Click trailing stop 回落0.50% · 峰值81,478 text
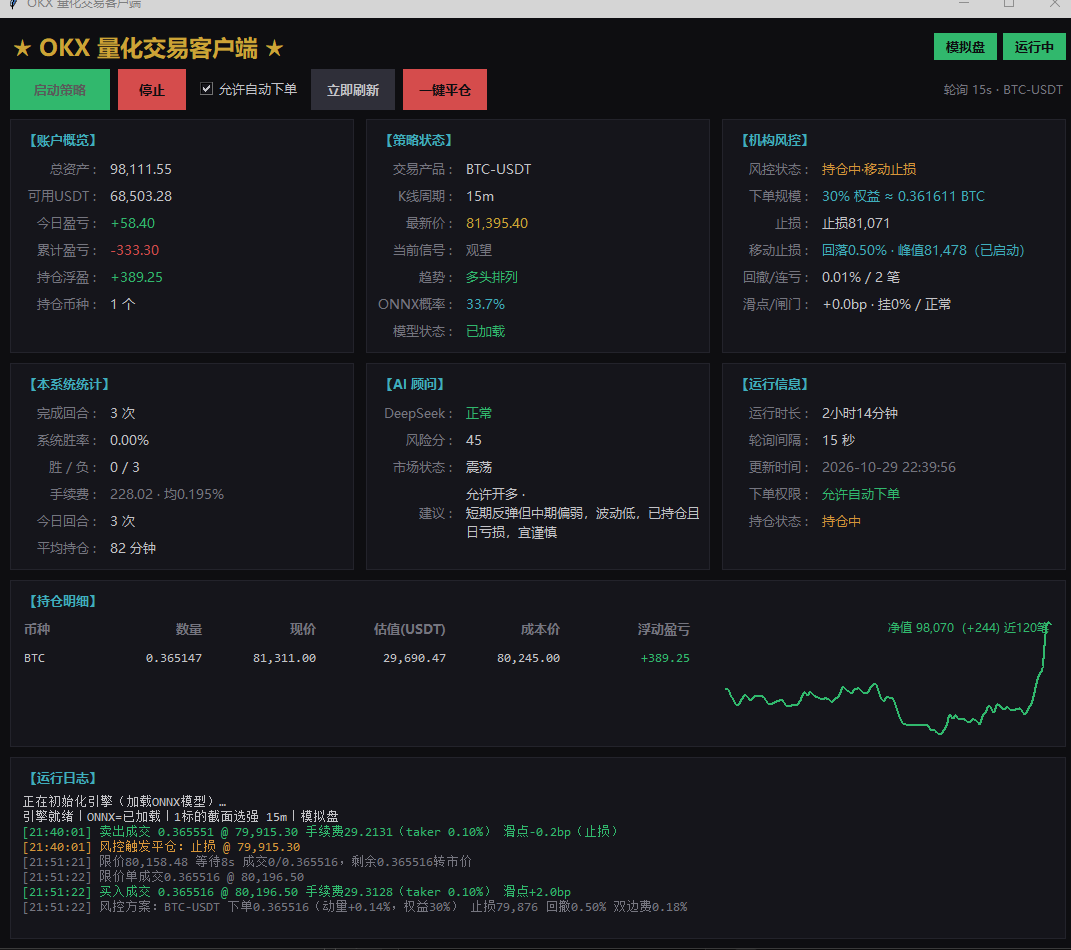Screen dimensions: 1071x950 (923, 250)
